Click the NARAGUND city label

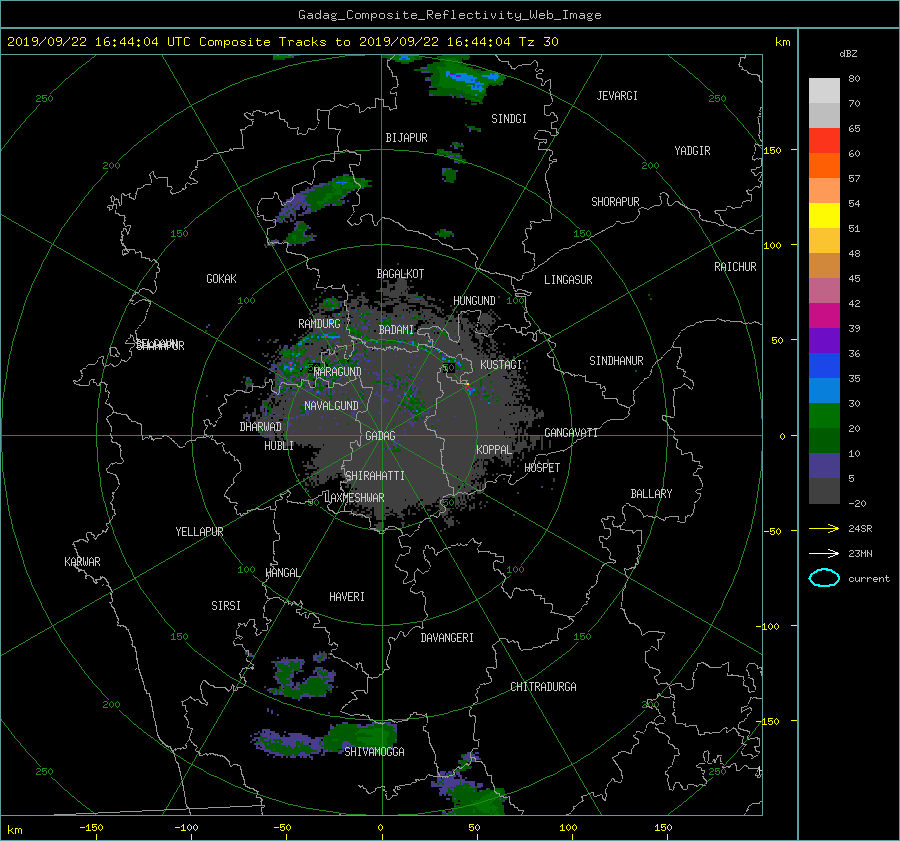coord(338,372)
